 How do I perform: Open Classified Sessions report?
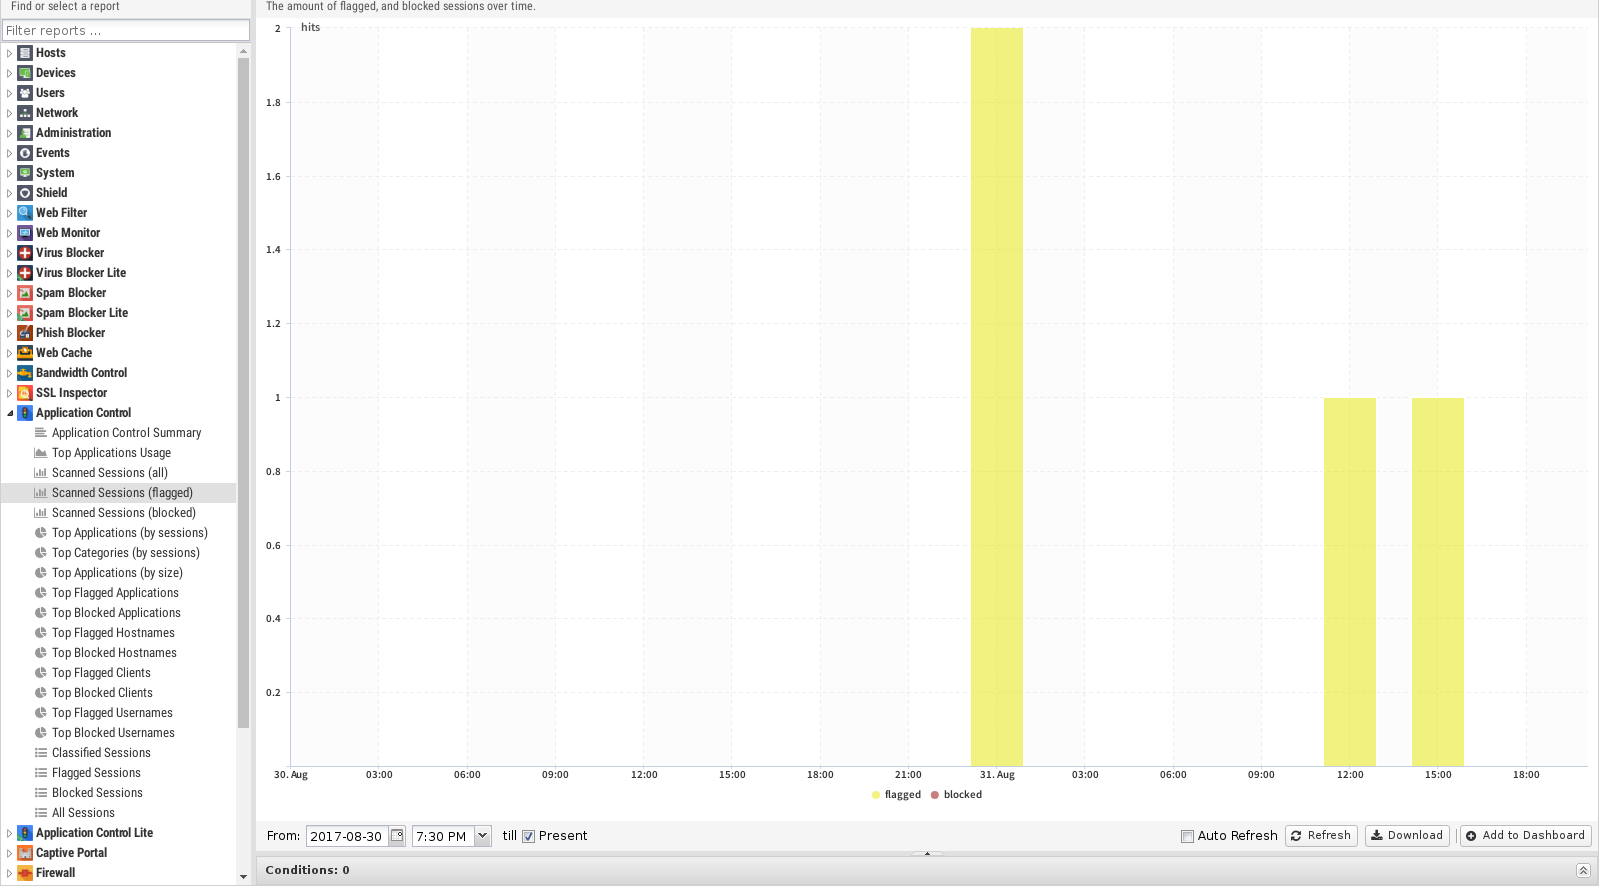coord(101,753)
